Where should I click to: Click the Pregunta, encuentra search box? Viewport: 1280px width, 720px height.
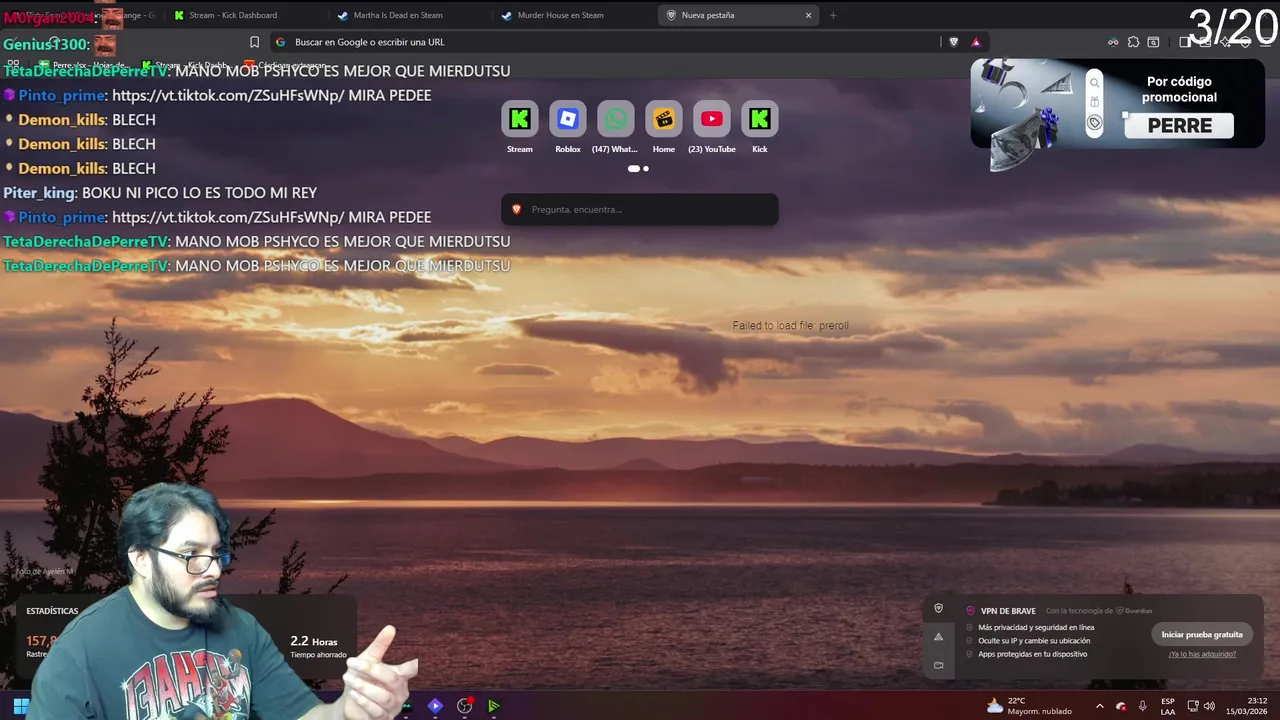click(640, 209)
